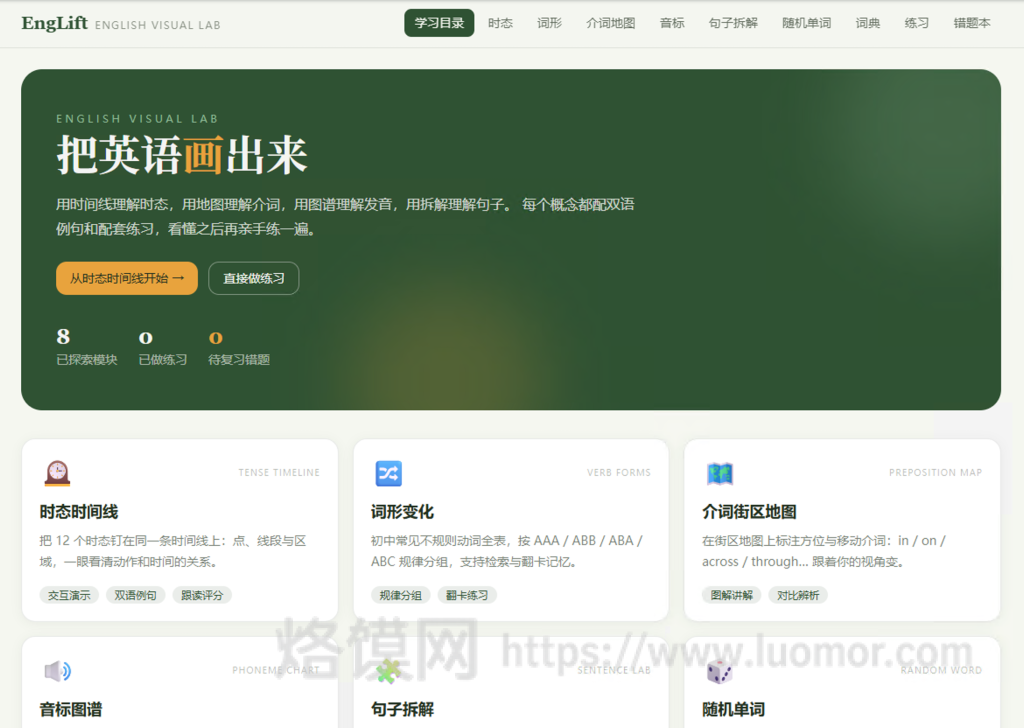Click the 跟读评分 tag
Image resolution: width=1024 pixels, height=728 pixels.
[x=202, y=595]
